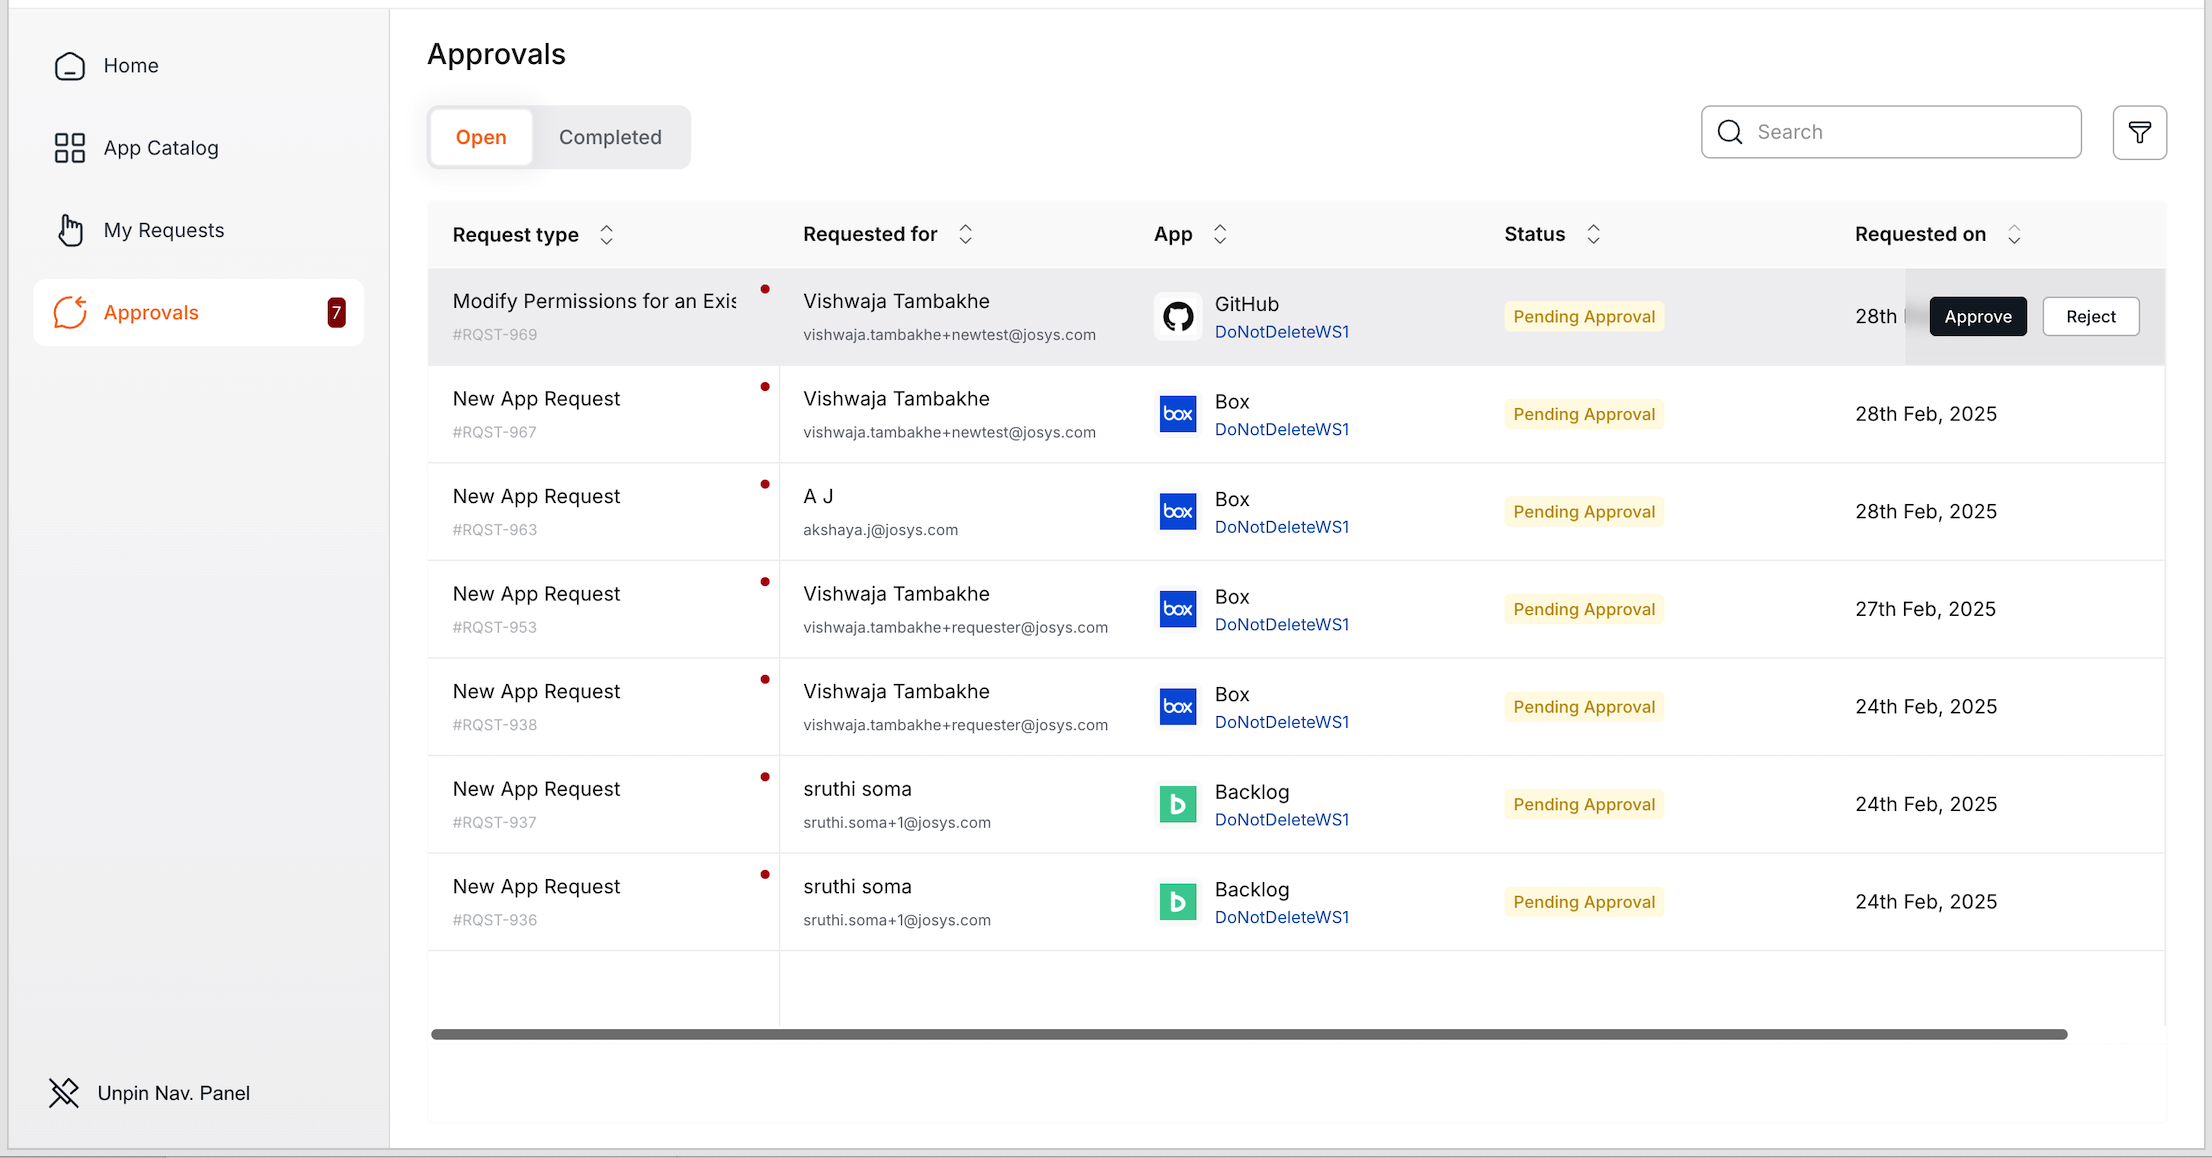Screen dimensions: 2212x1158
Task: Reject the RQST-969 request
Action: (2090, 317)
